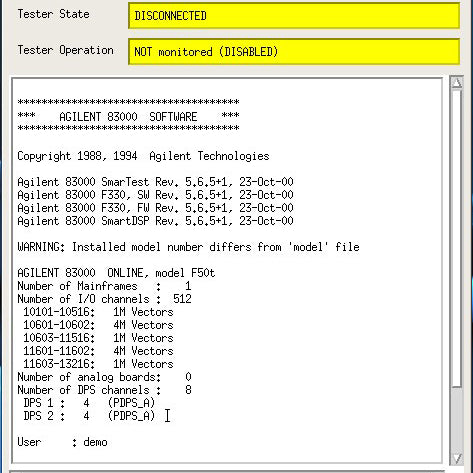Click the 'User : demo' line

pos(62,442)
